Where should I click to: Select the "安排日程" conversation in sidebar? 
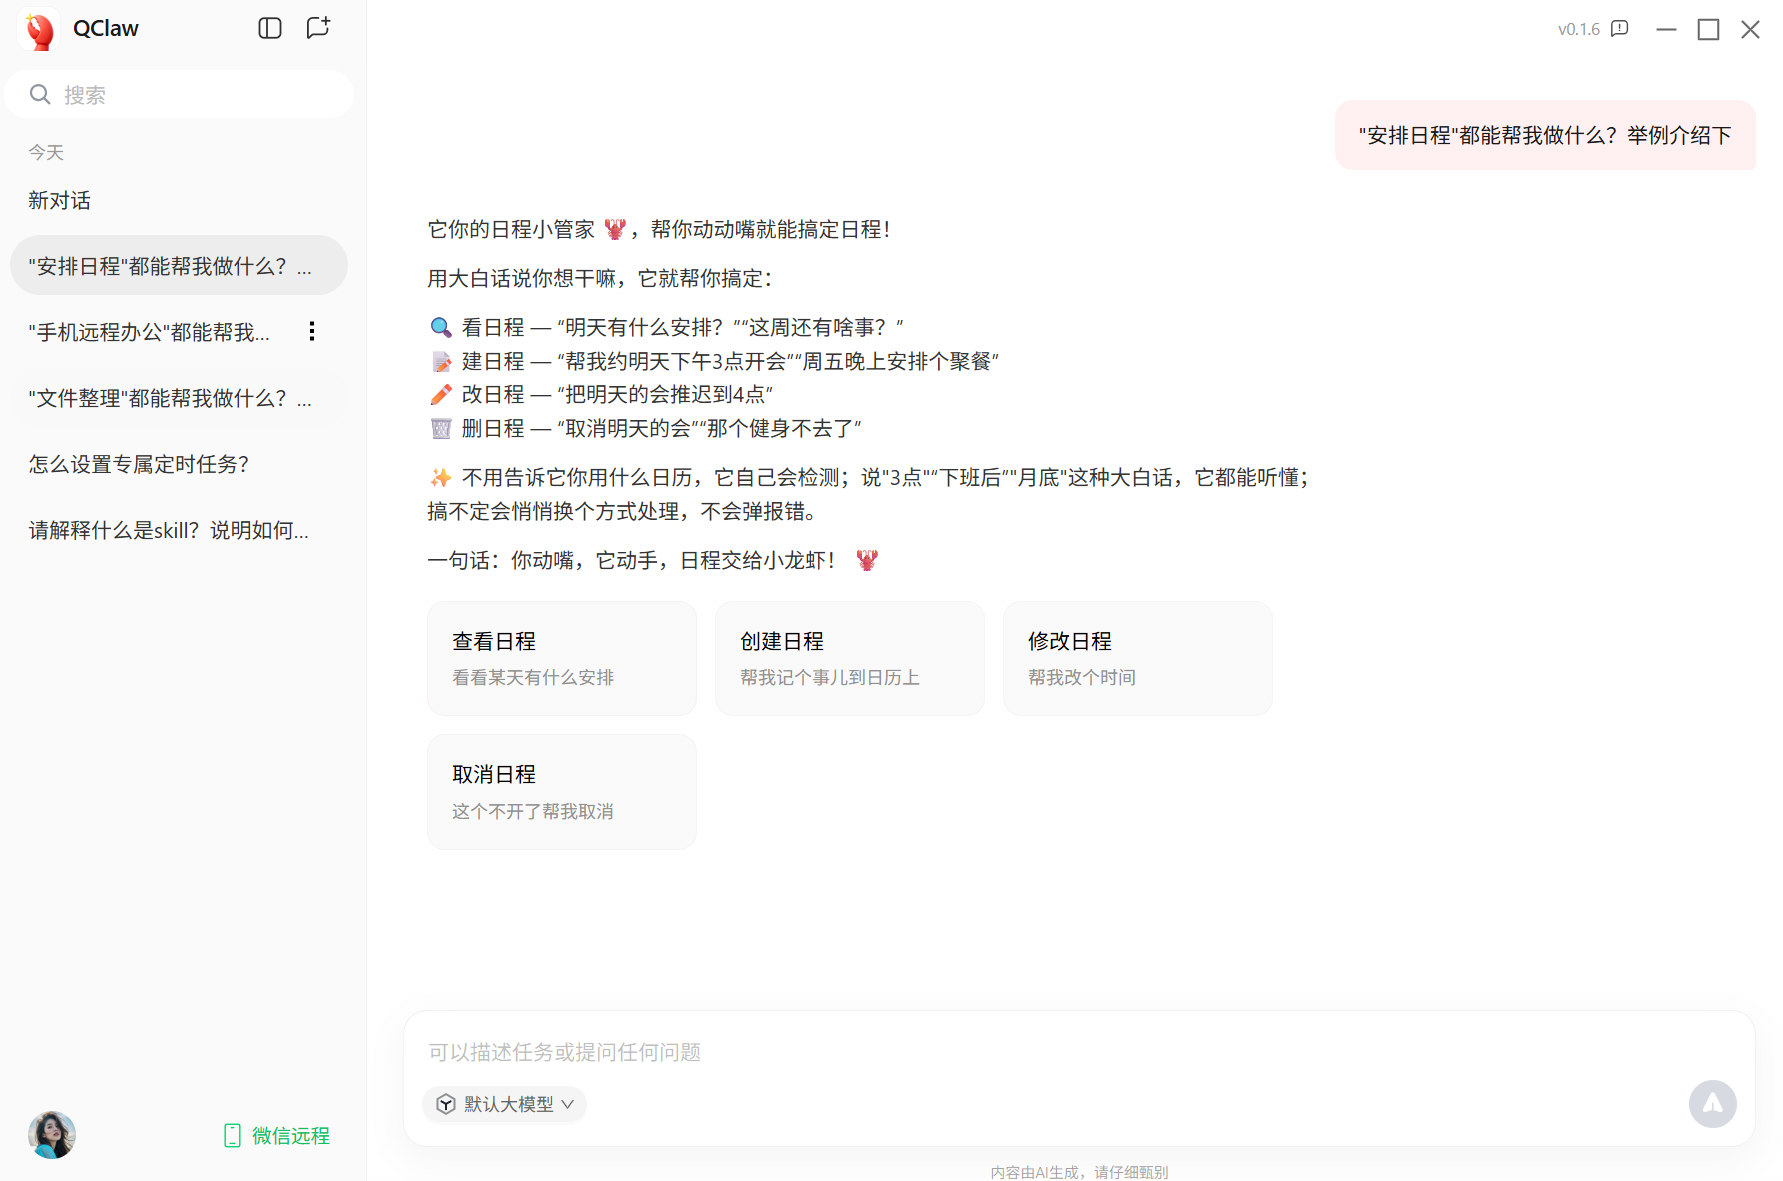coord(179,266)
